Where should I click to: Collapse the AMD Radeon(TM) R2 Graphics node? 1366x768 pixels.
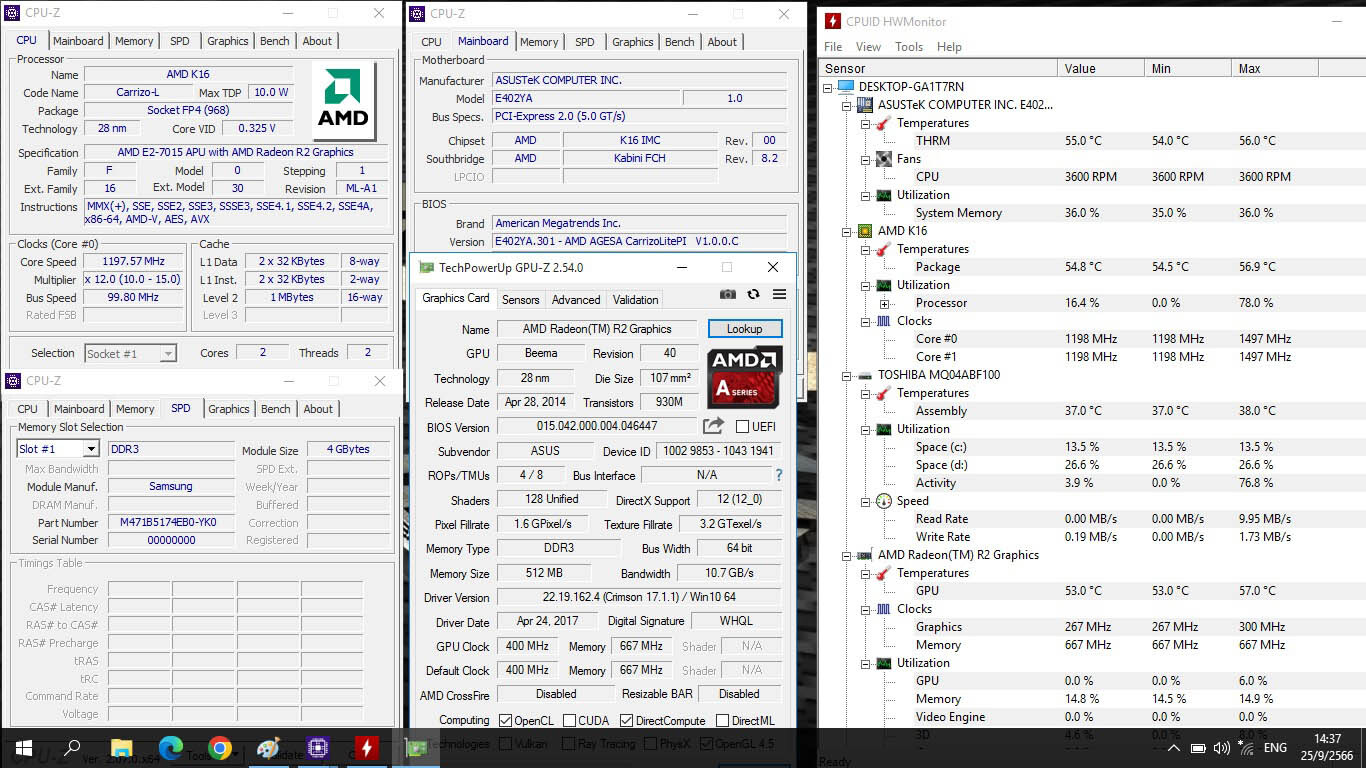(847, 555)
